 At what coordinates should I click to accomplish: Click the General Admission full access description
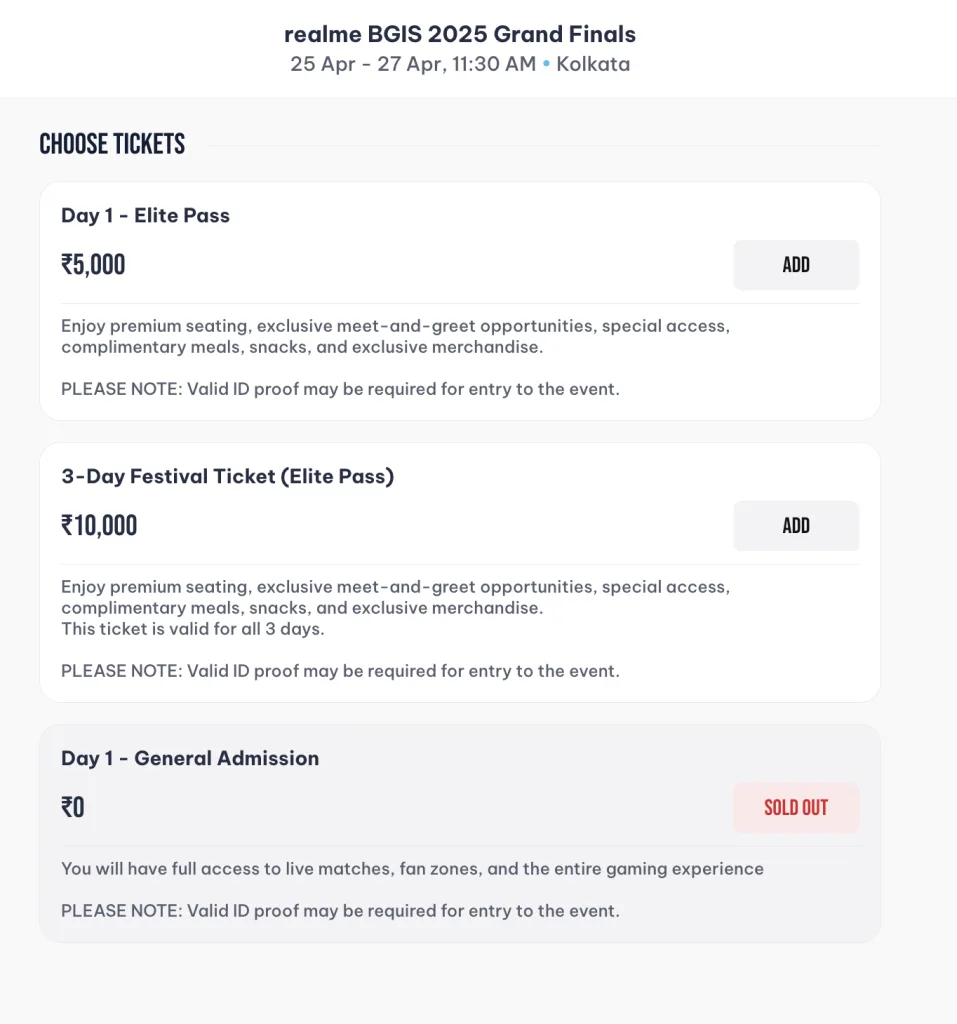tap(412, 869)
